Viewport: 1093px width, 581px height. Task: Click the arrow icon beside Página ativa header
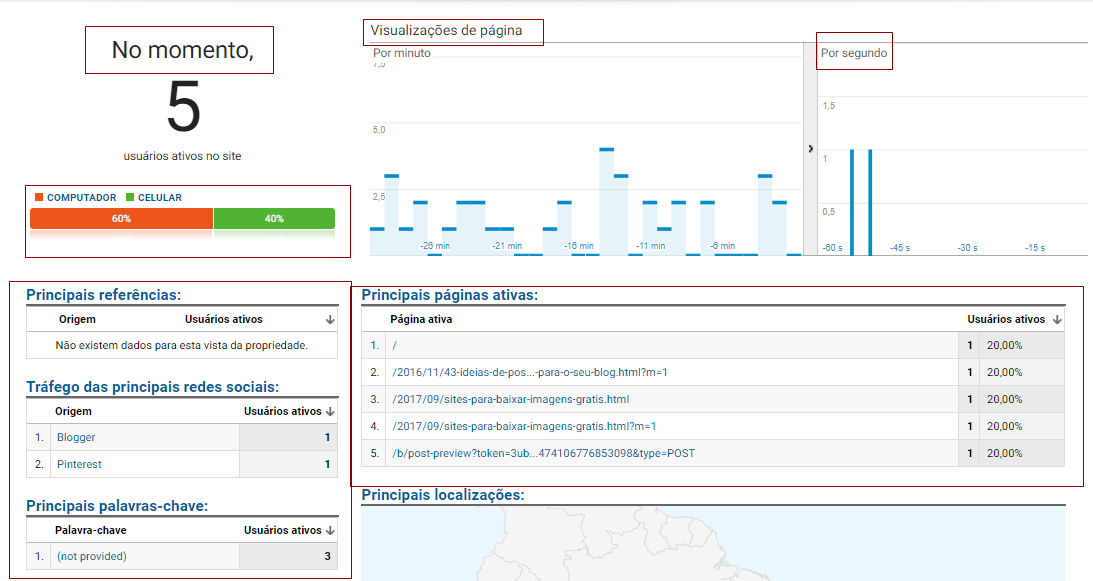(x=1055, y=318)
